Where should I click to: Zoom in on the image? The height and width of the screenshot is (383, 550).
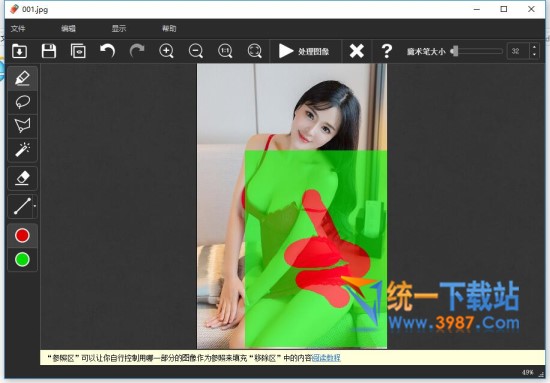166,51
